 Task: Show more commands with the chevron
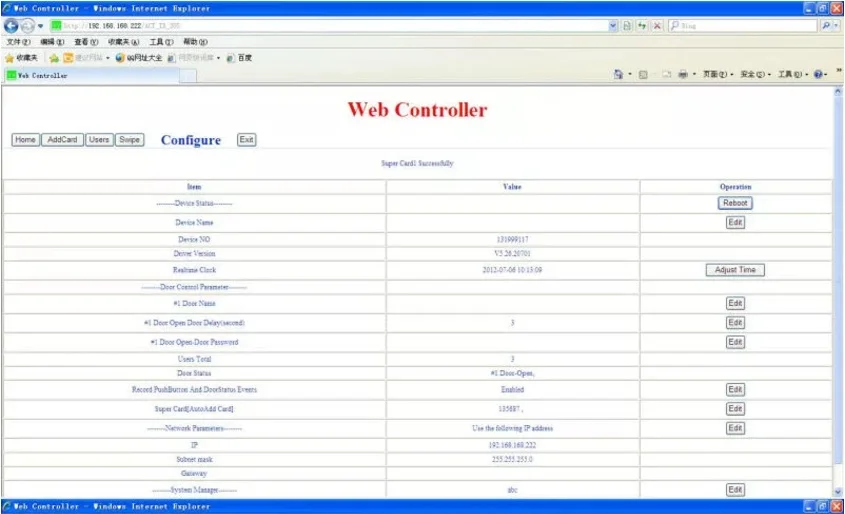click(839, 70)
